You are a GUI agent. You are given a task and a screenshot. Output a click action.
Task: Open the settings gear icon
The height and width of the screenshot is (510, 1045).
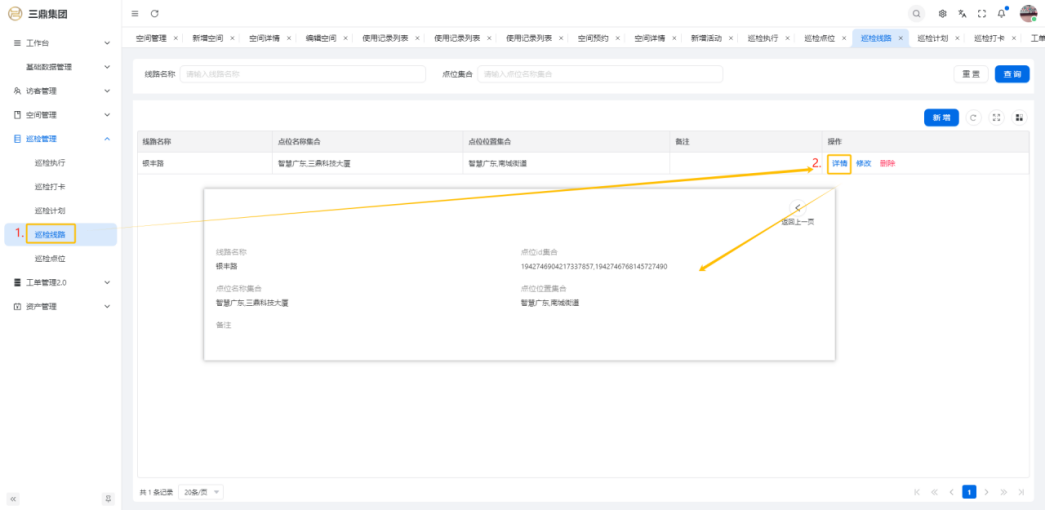943,13
